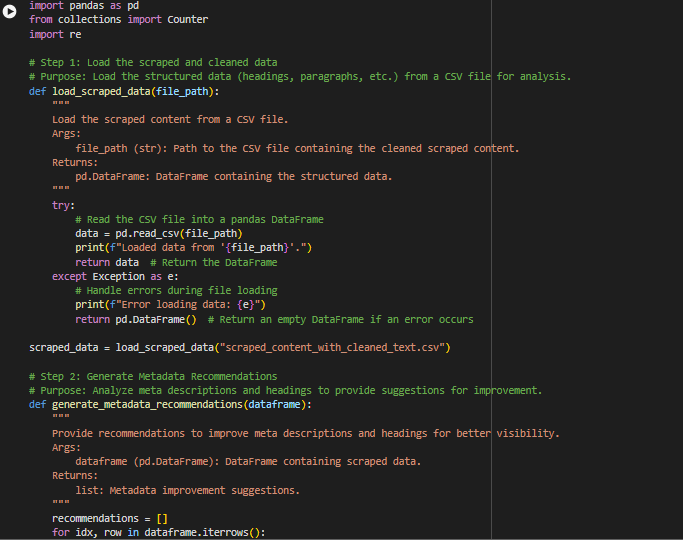The height and width of the screenshot is (540, 683).
Task: Click the 'try:' statement line
Action: point(64,205)
